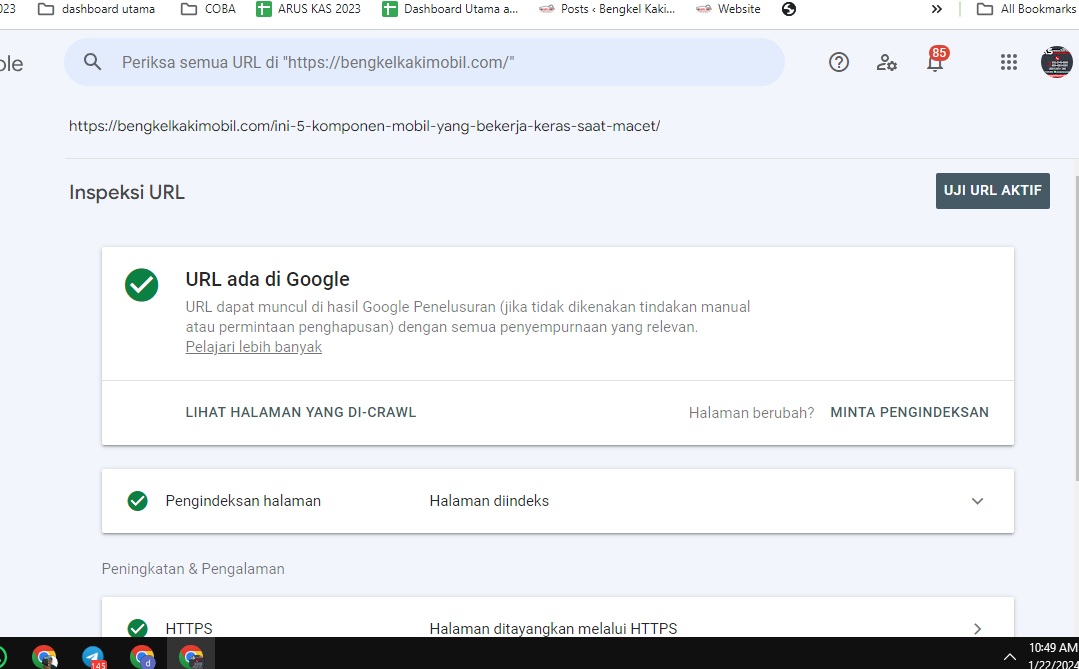Click the inspected bengkelkakimobil.com URL text

(365, 126)
